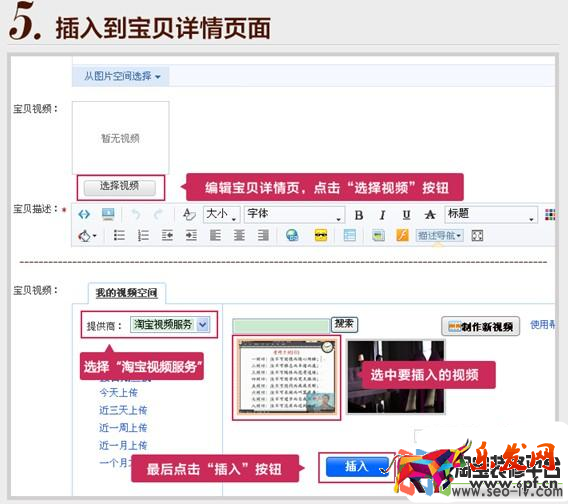
Task: Toggle italic text formatting
Action: click(382, 215)
